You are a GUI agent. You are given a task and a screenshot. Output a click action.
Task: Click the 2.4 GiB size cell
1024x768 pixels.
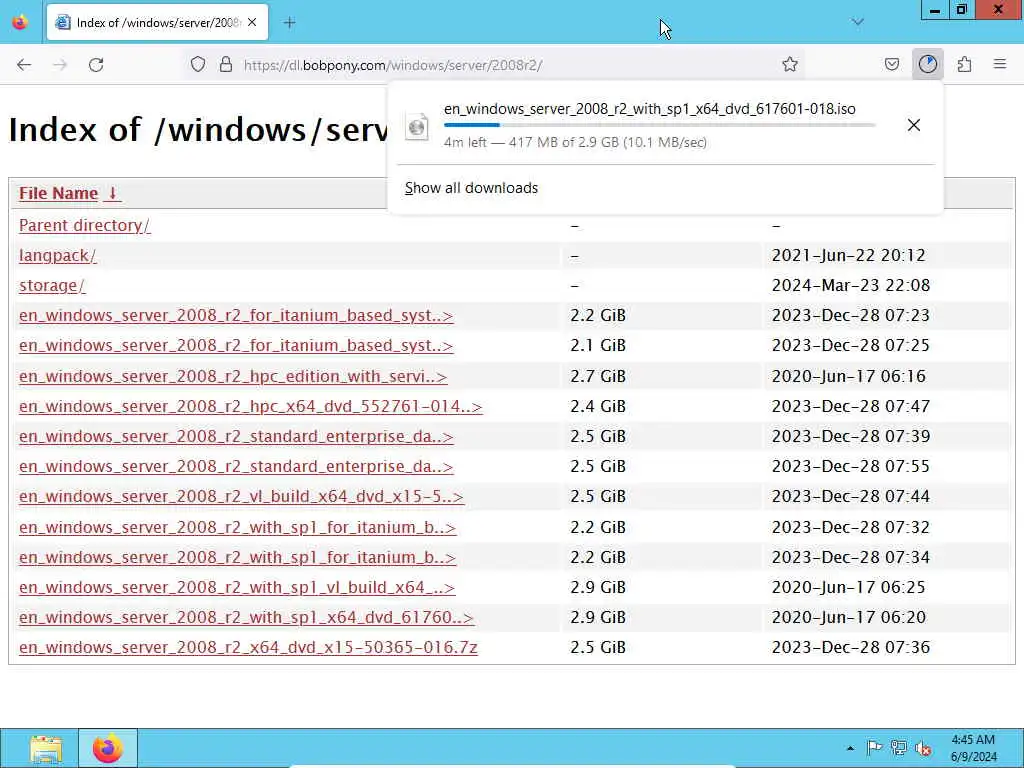tap(598, 406)
